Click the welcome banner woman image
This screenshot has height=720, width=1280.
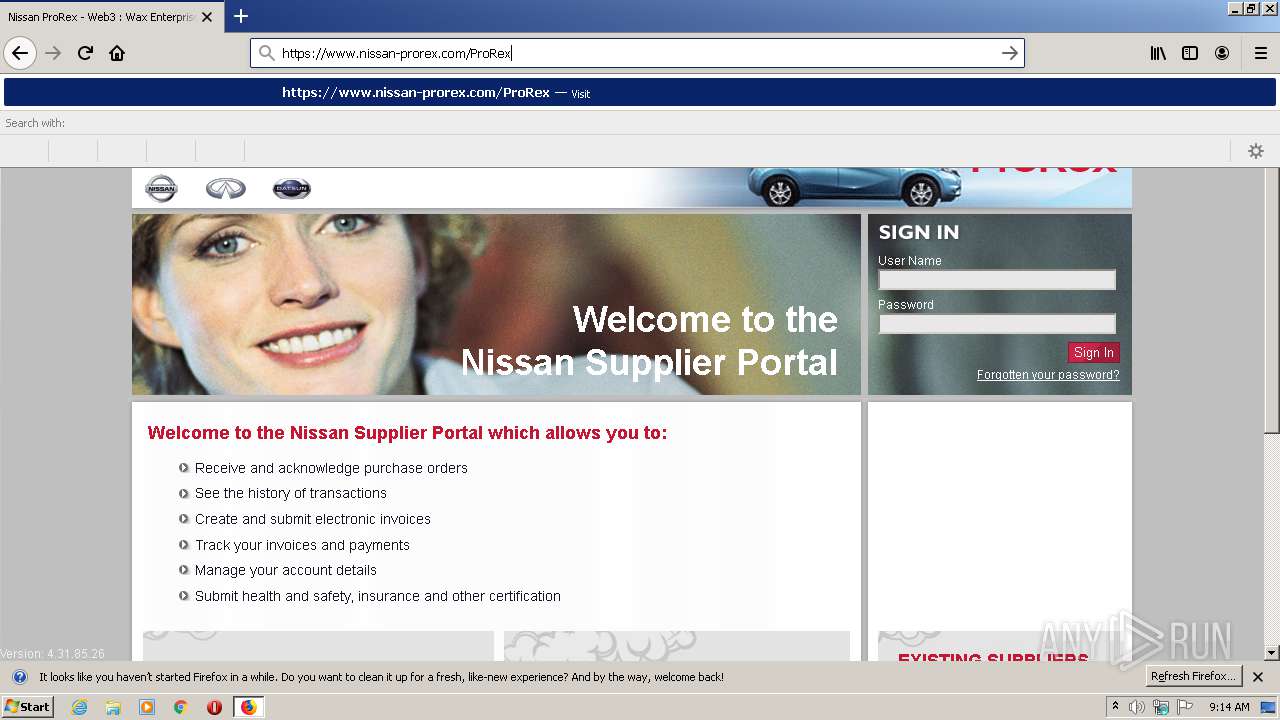click(496, 304)
